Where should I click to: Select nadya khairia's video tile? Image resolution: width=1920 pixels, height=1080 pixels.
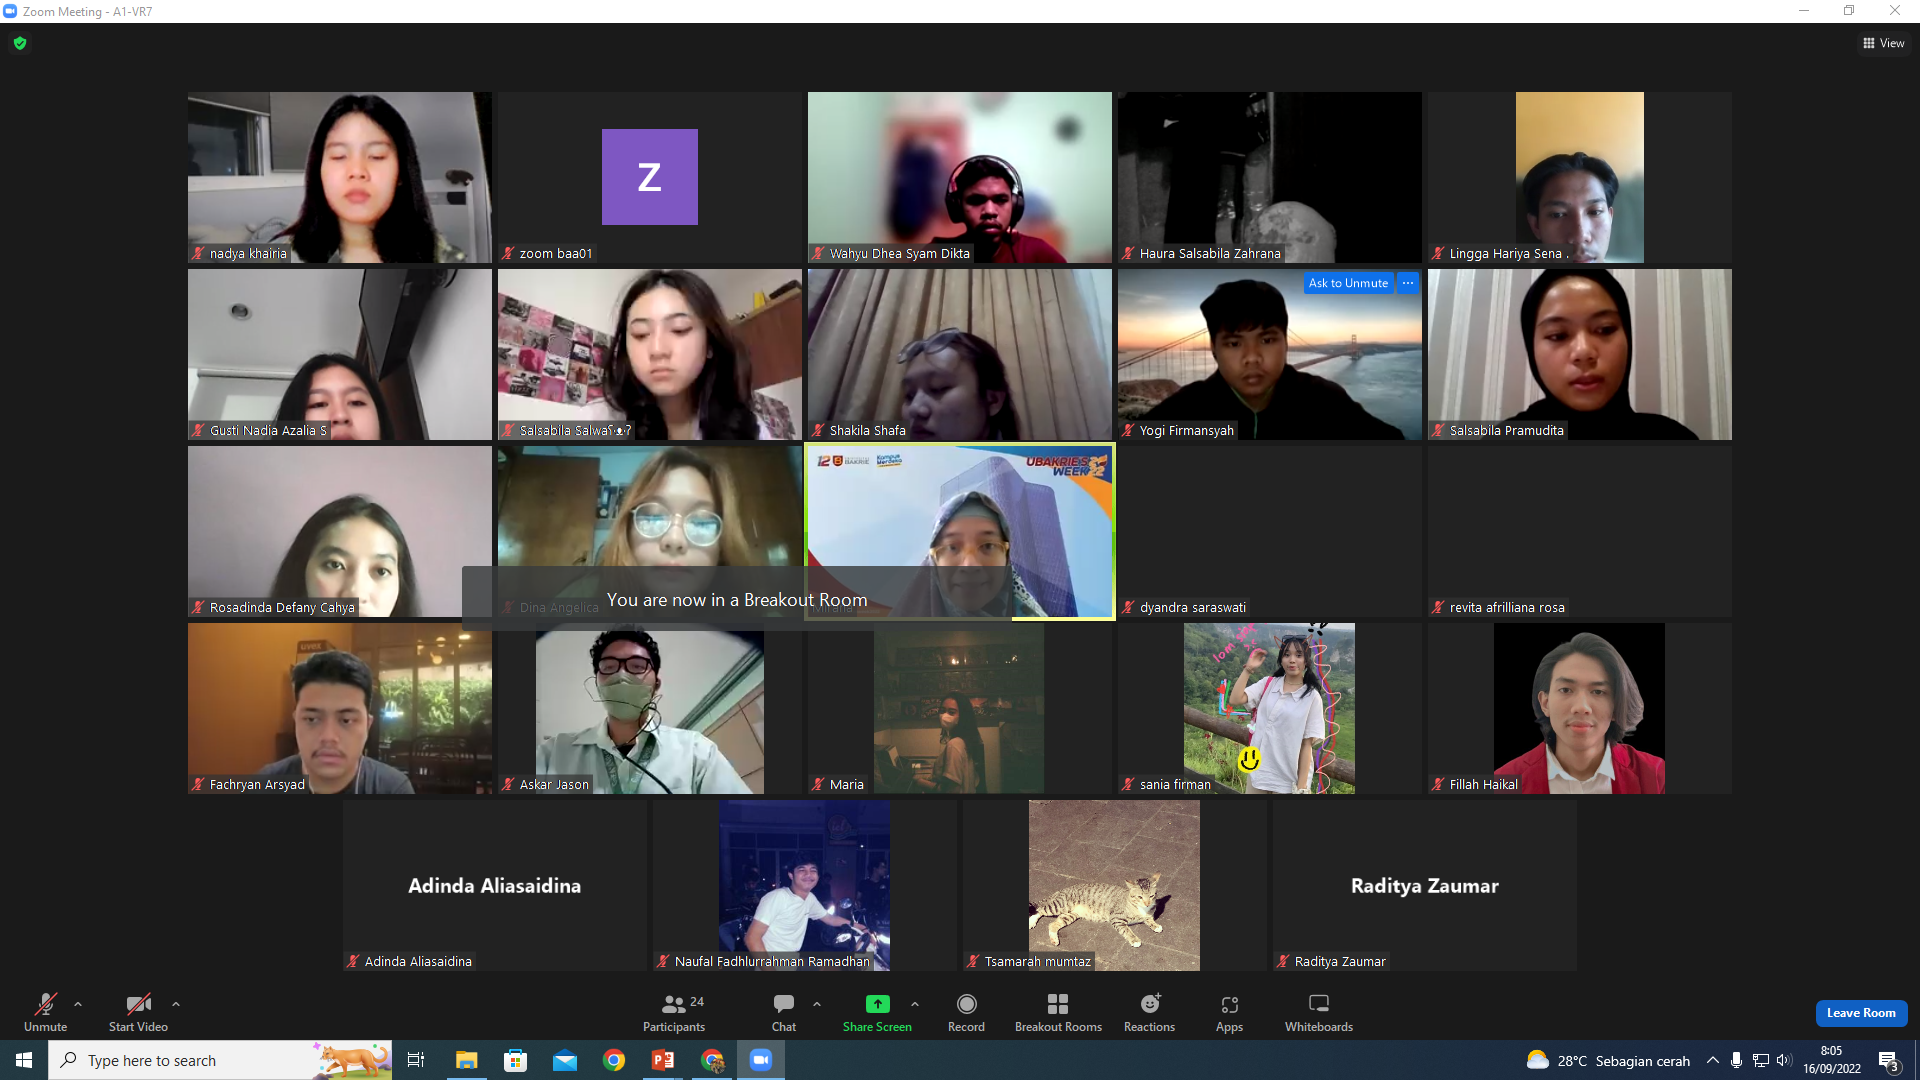pos(340,177)
